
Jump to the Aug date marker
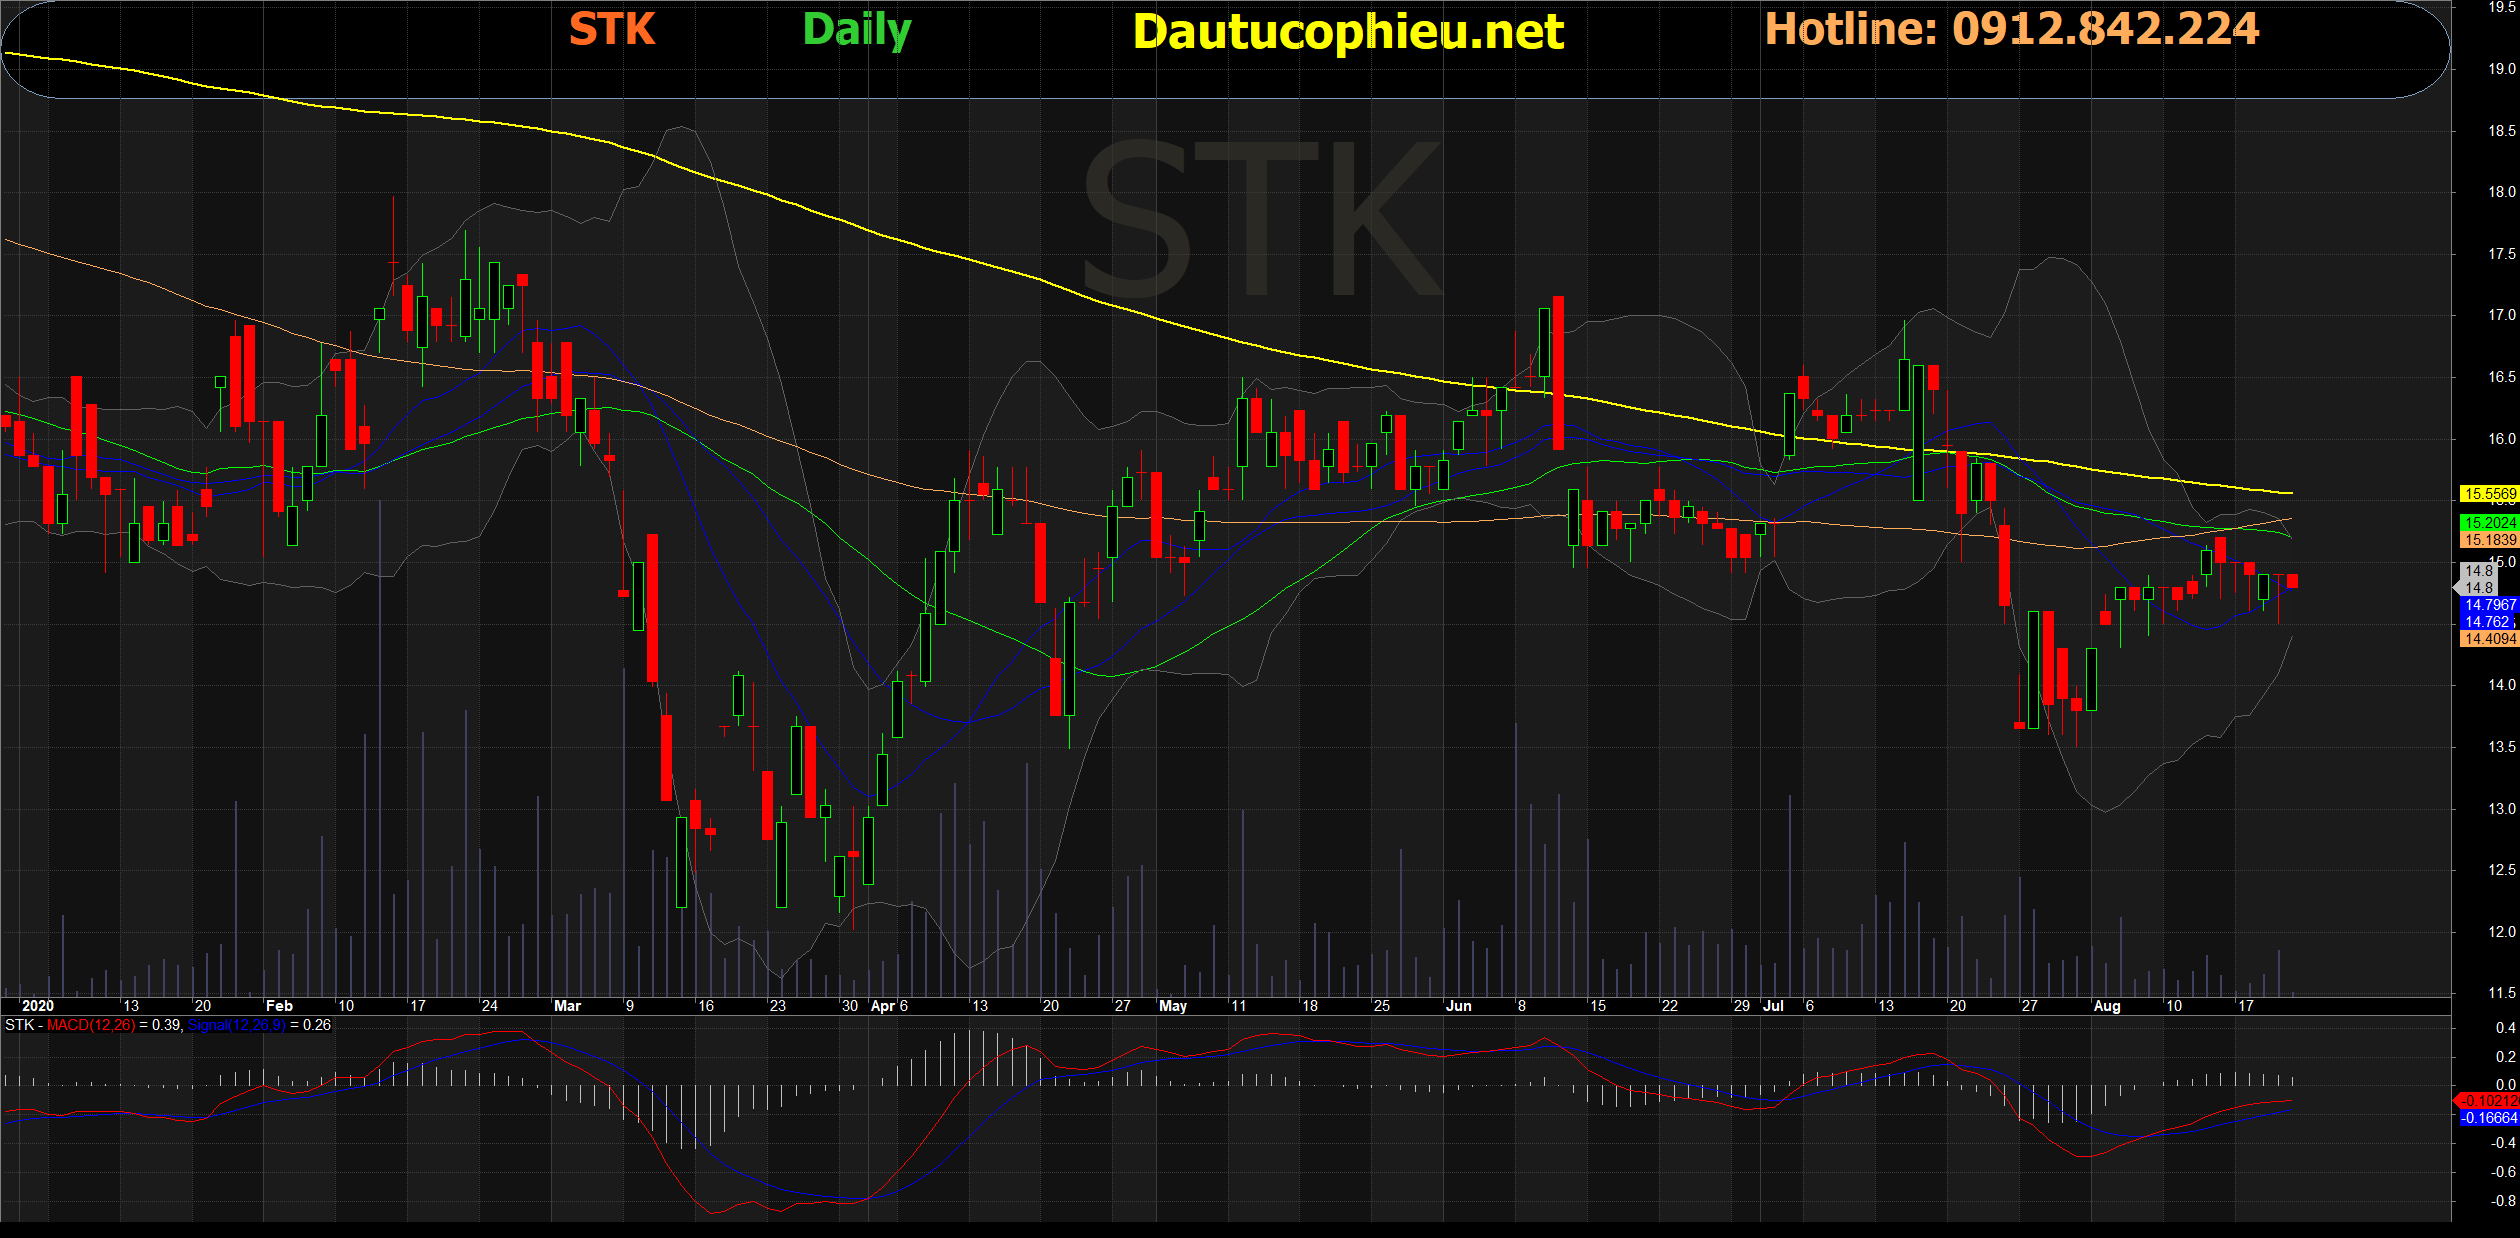pos(2107,1006)
